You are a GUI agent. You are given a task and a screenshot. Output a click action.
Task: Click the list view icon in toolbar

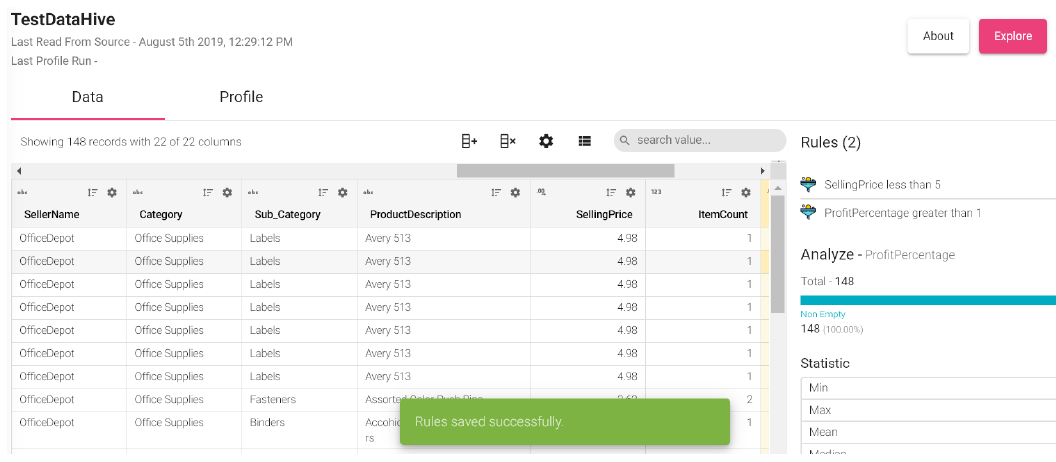[x=585, y=142]
